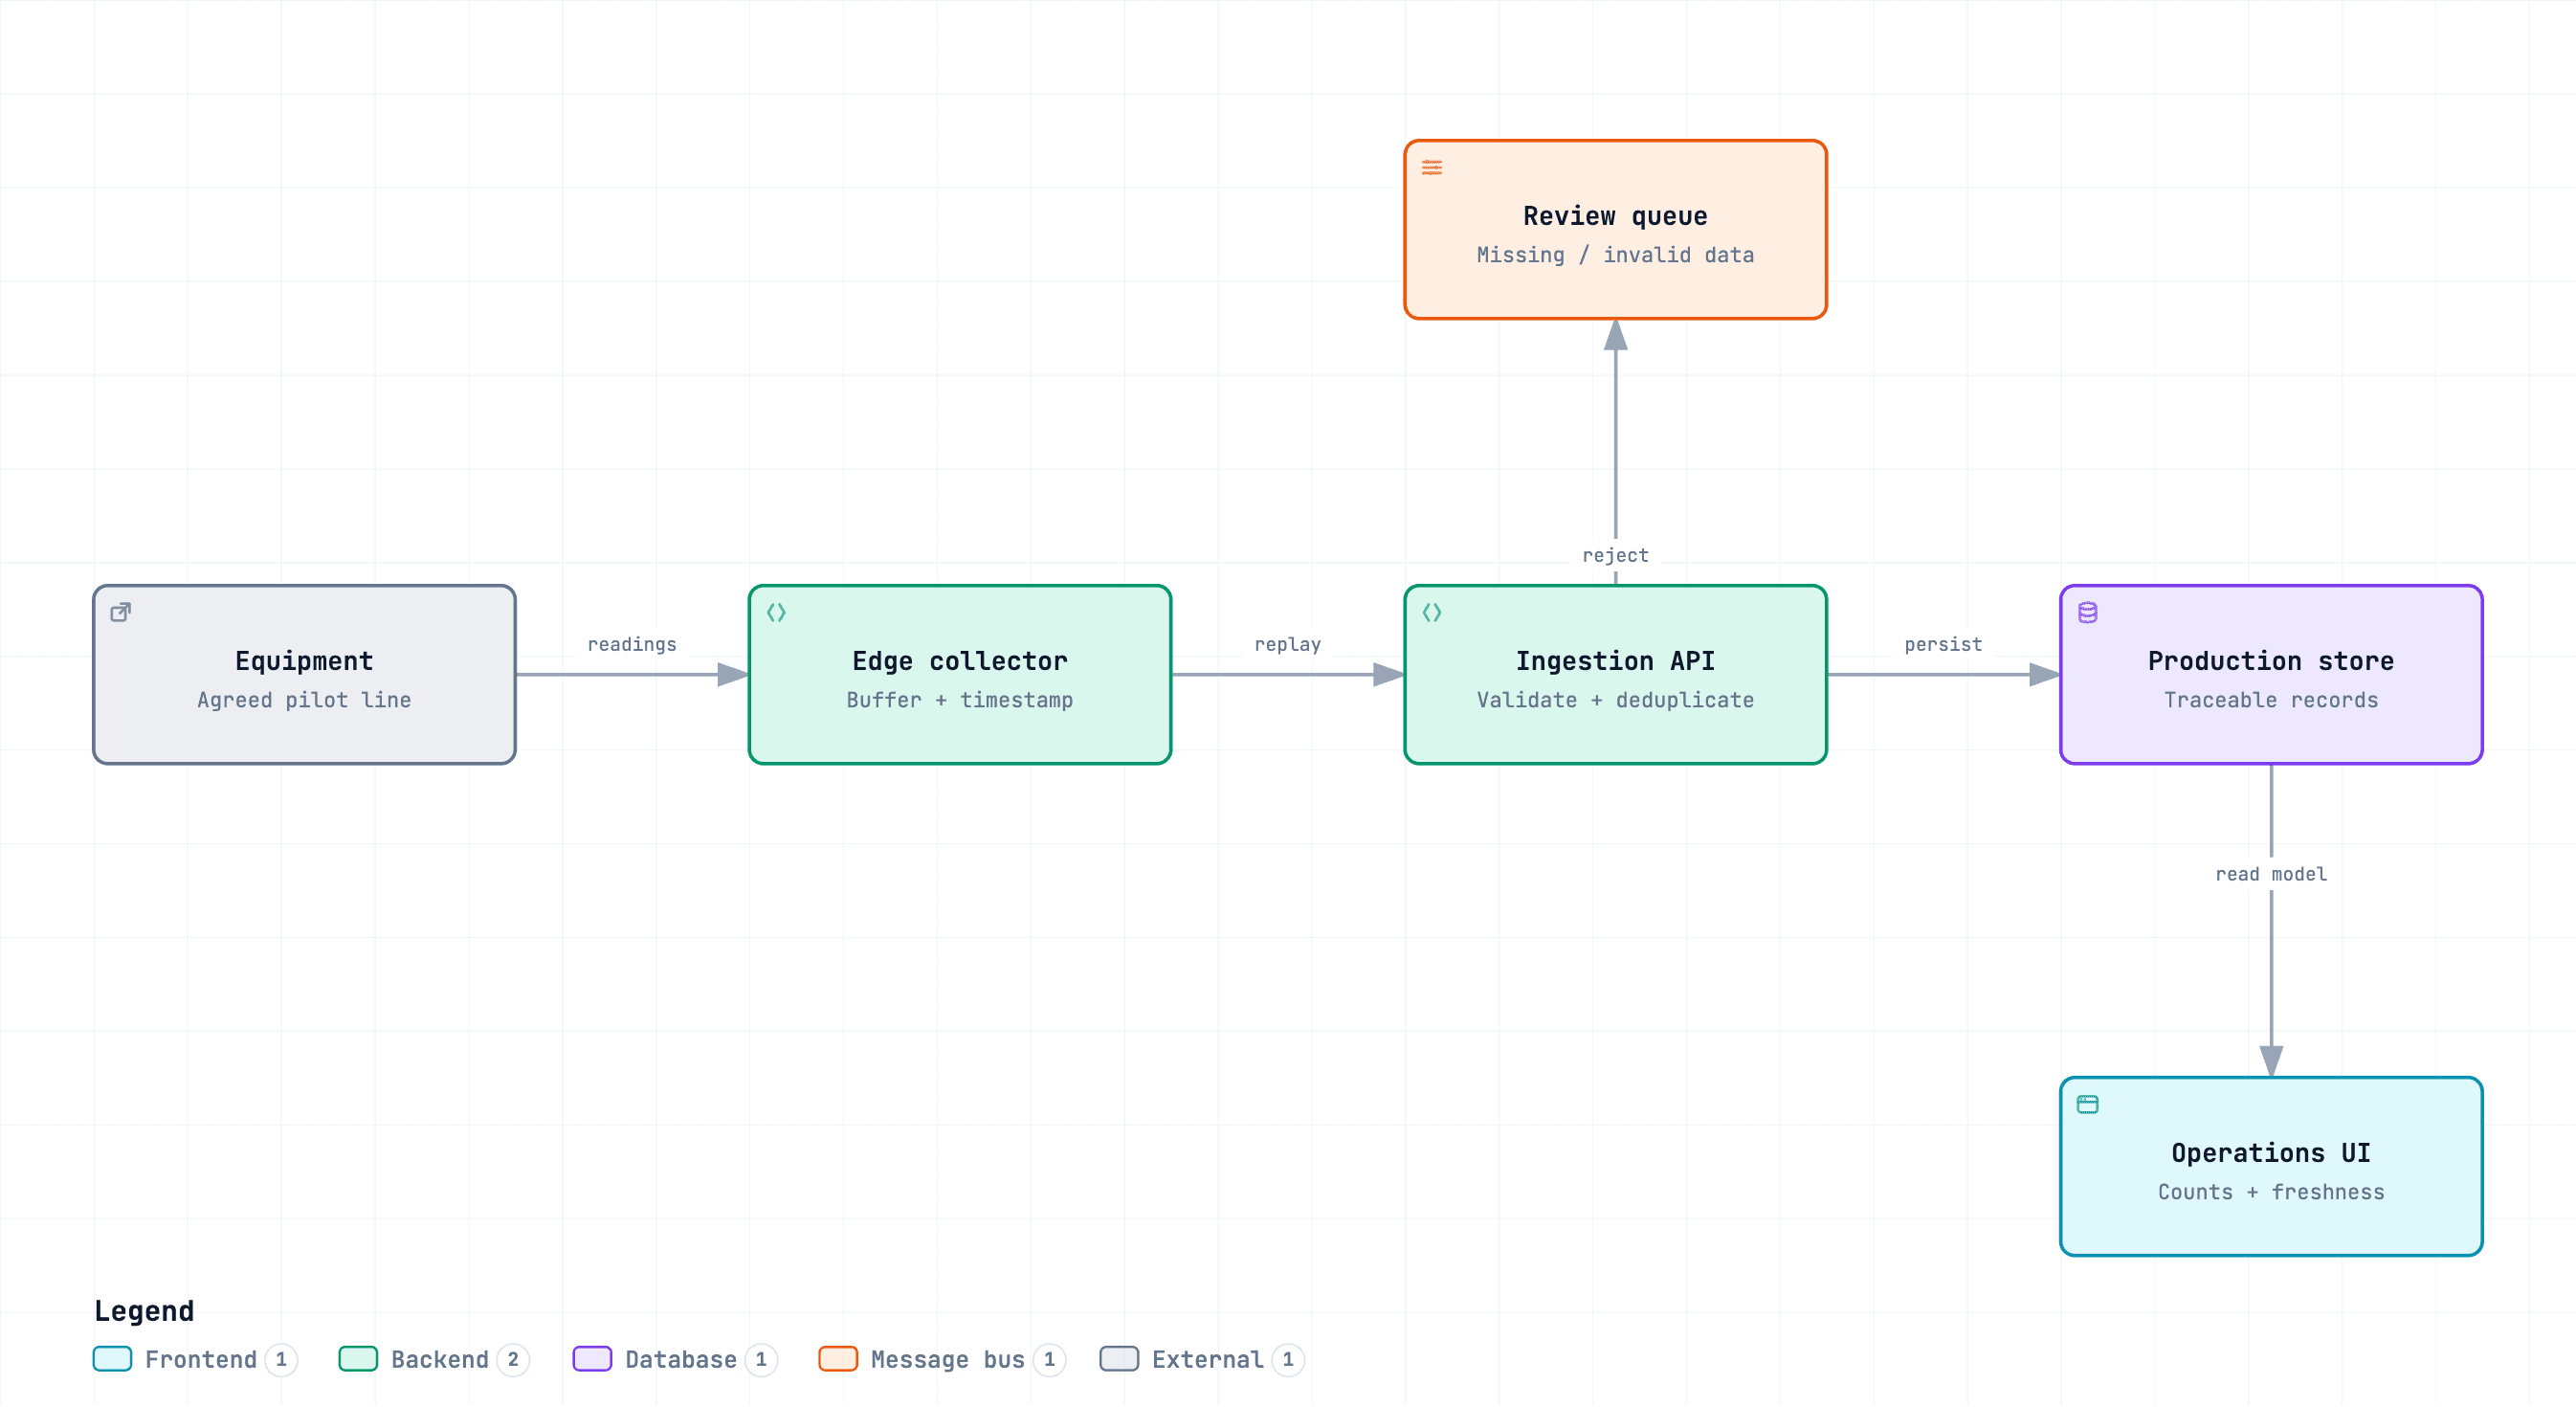Click 'Agreed pilot line' subtitle
This screenshot has height=1407, width=2576.
(x=304, y=700)
